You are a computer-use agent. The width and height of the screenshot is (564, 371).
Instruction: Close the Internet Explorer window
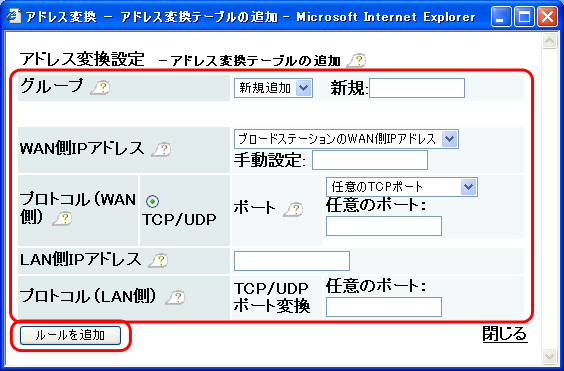click(x=547, y=17)
